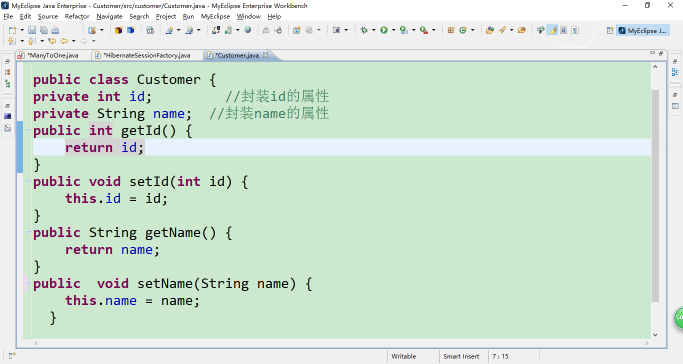Open dropdown next to External Tools icon
Viewport: 683px width, 364px height.
tap(433, 30)
